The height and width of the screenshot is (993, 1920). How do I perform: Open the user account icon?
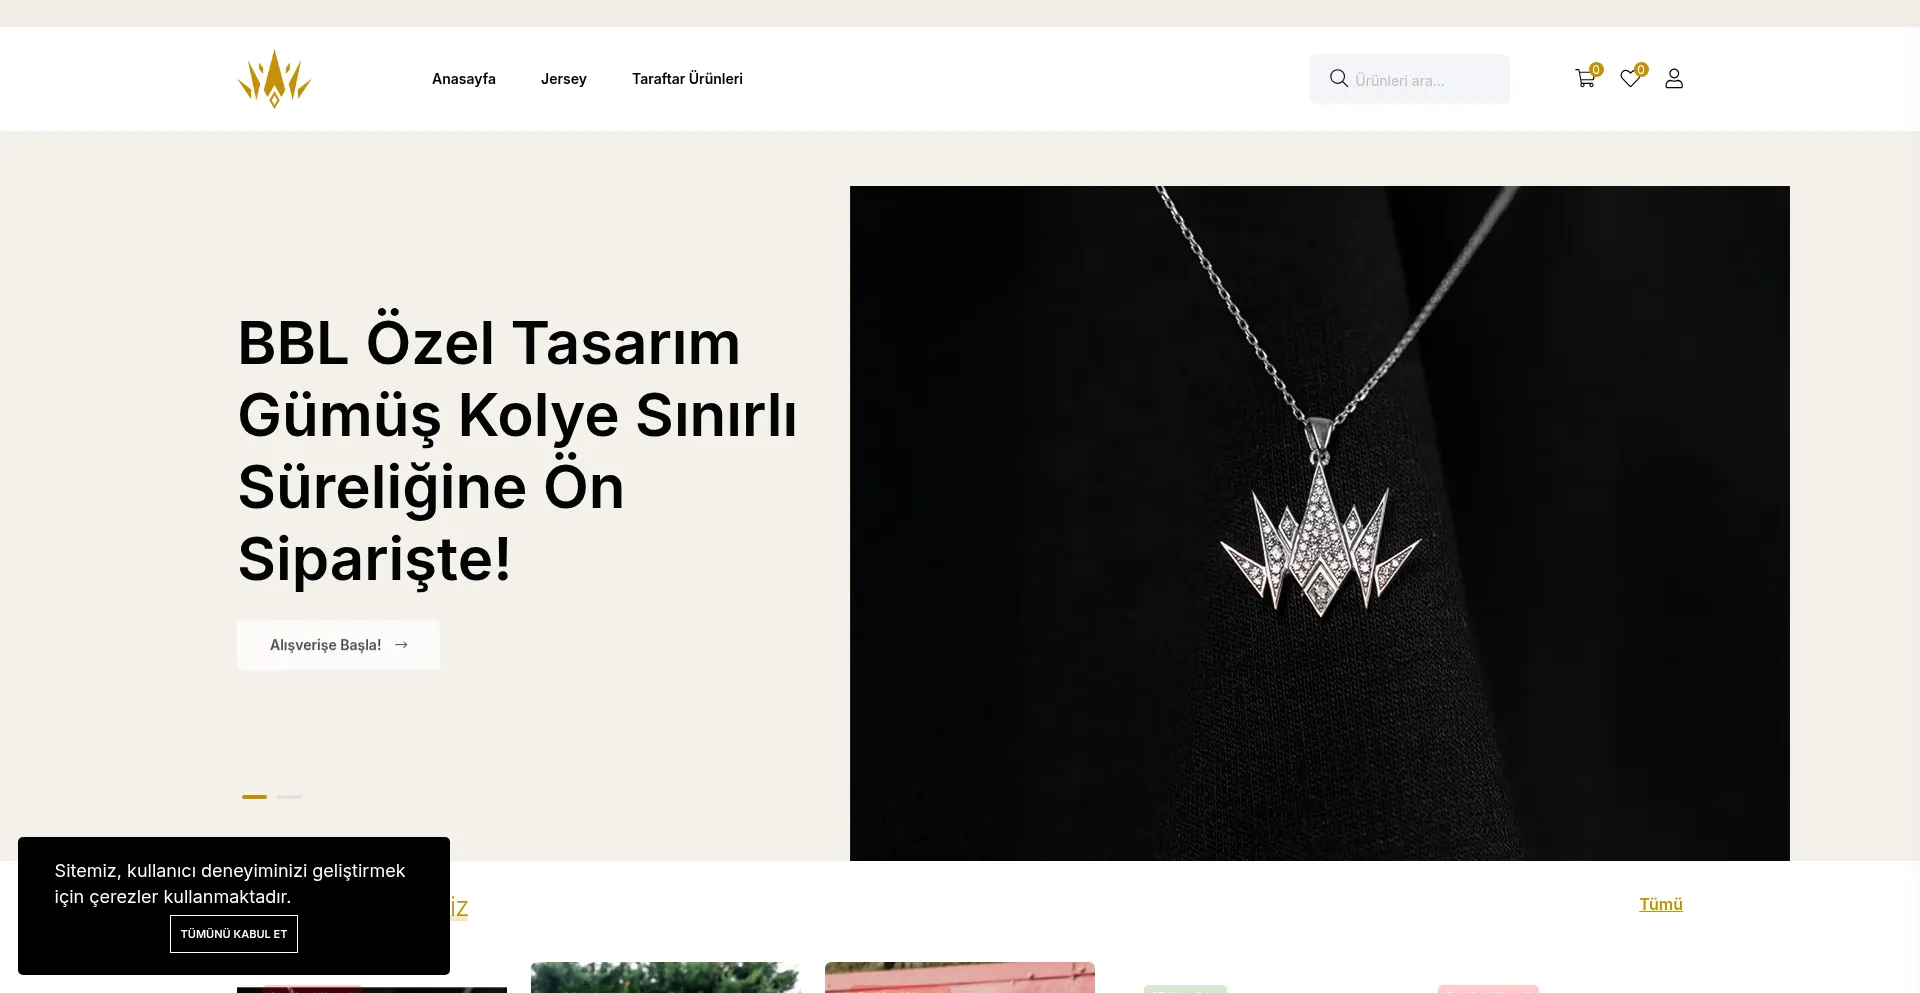1674,79
